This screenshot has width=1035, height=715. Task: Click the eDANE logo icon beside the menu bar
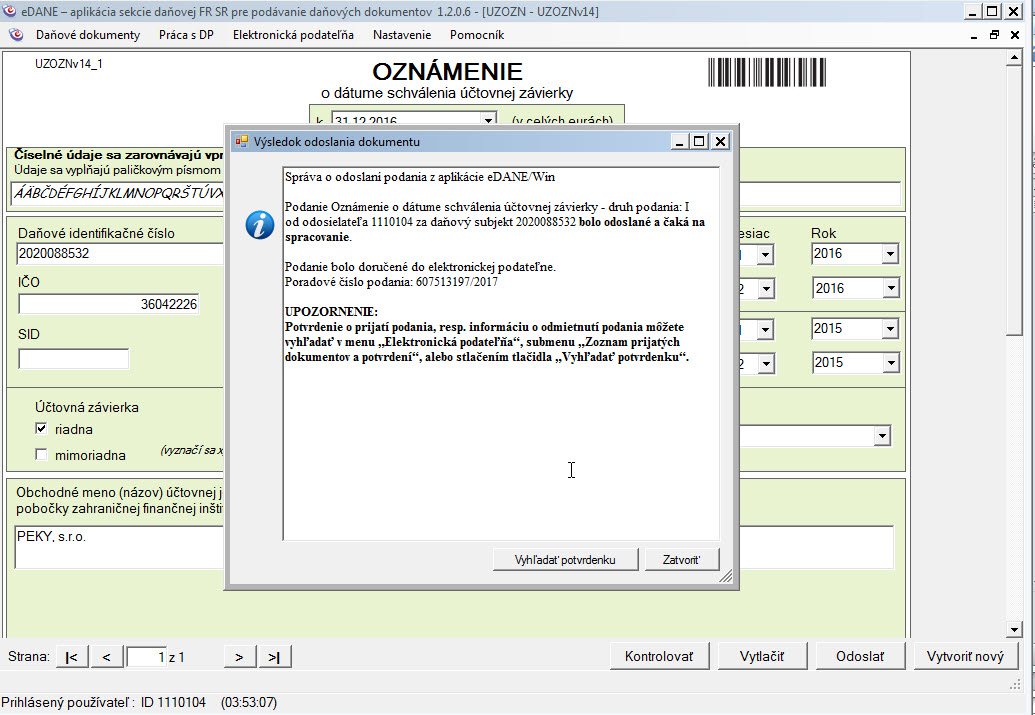coord(16,35)
